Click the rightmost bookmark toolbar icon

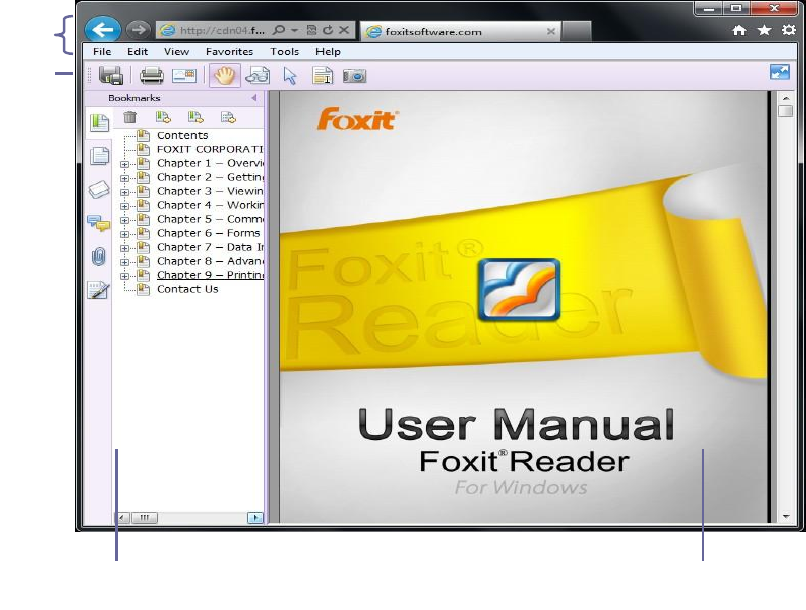pos(228,117)
